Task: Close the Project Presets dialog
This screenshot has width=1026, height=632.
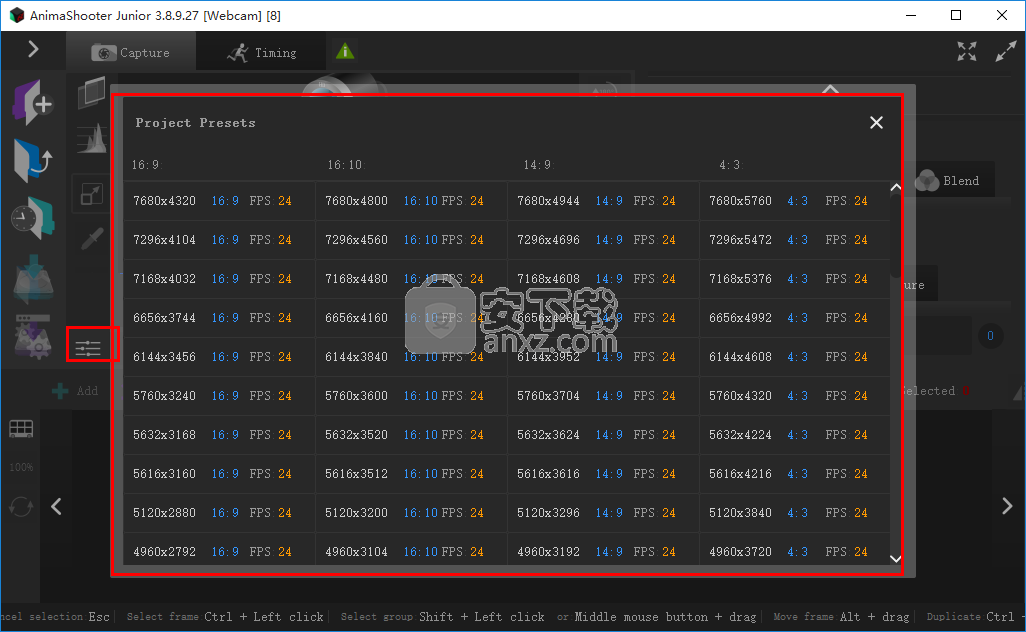Action: click(x=876, y=122)
